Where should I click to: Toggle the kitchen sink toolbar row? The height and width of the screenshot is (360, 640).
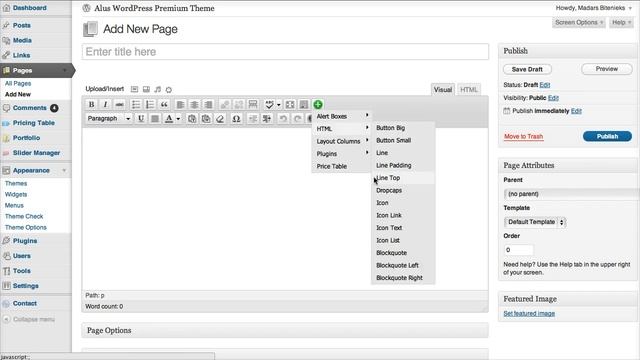tap(304, 104)
